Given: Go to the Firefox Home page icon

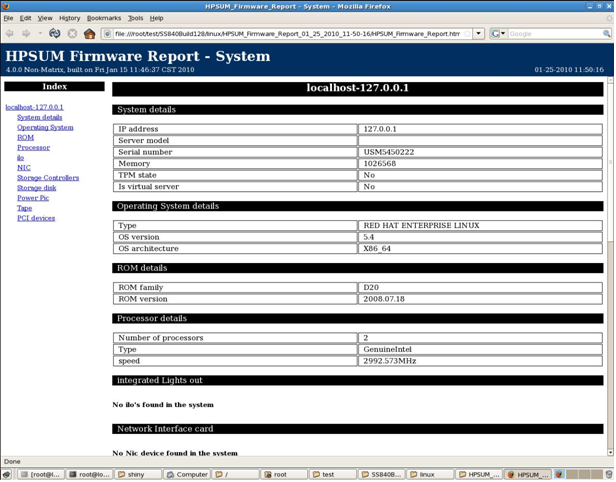Looking at the screenshot, I should click(x=89, y=33).
